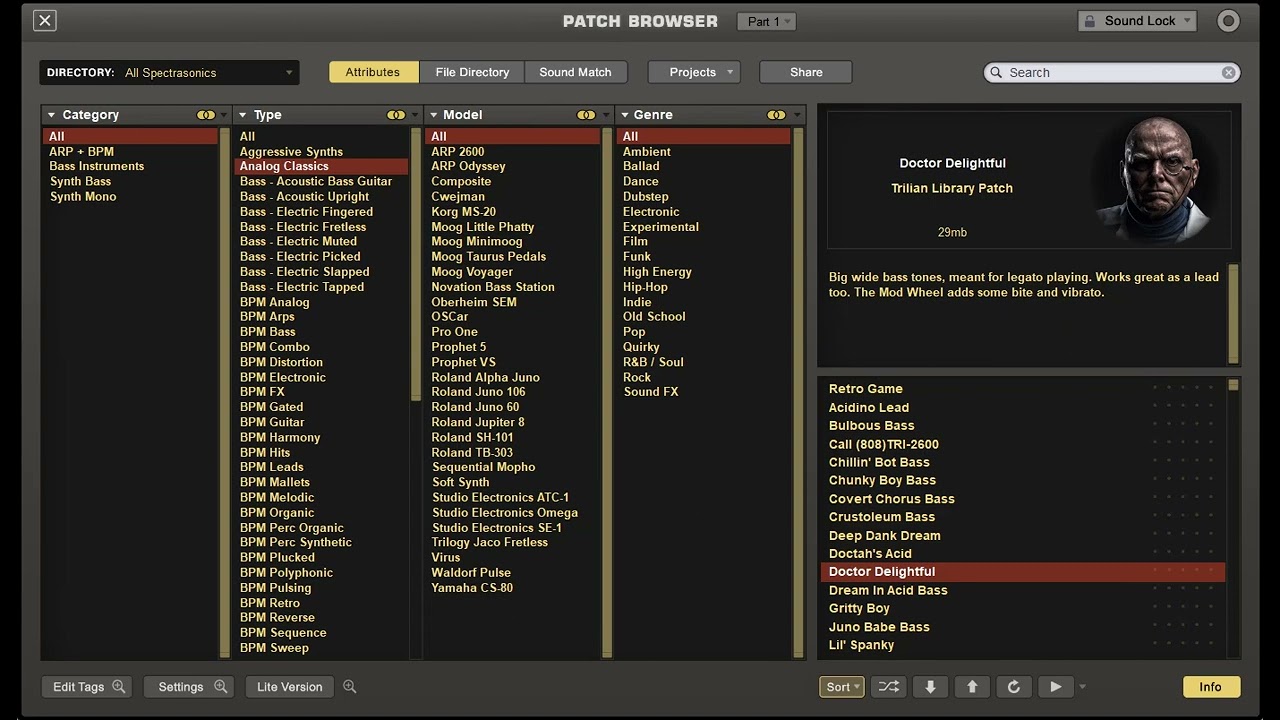
Task: Click the patch description scrollbar
Action: (x=1233, y=314)
